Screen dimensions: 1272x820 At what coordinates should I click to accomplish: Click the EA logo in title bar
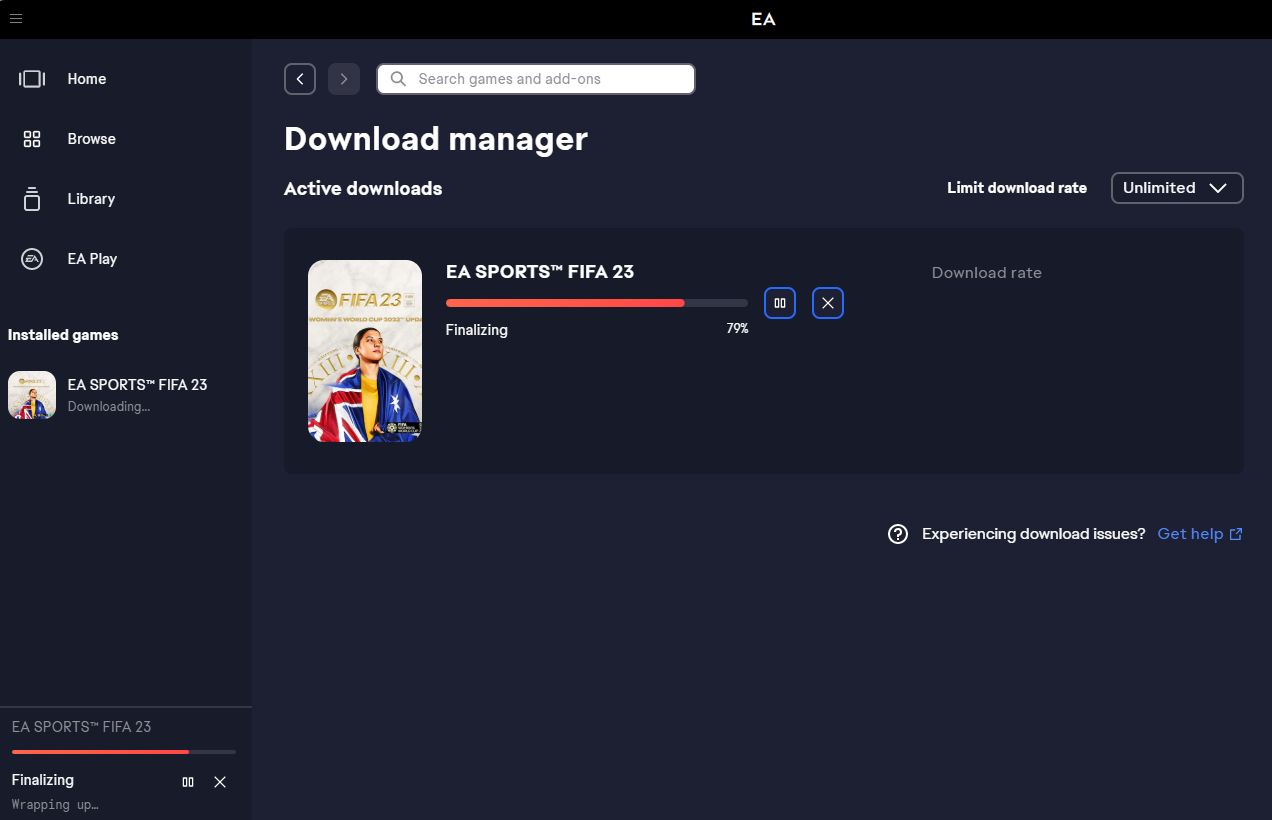pyautogui.click(x=764, y=19)
